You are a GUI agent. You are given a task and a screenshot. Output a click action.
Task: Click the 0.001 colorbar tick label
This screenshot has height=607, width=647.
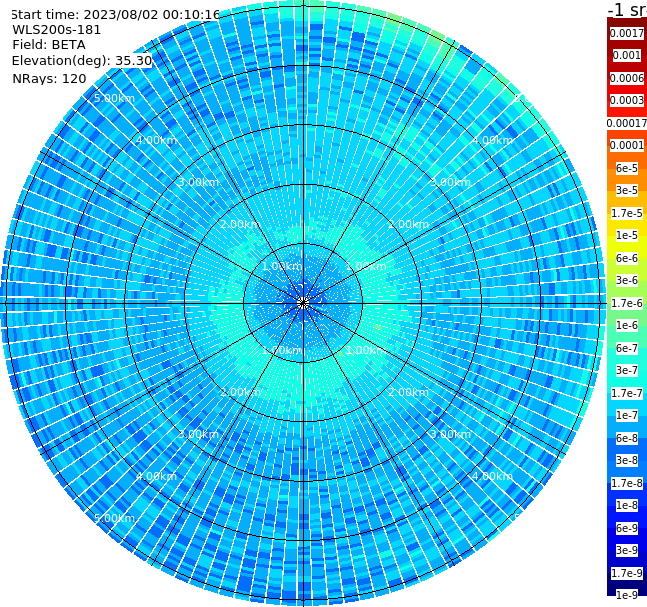pos(627,55)
